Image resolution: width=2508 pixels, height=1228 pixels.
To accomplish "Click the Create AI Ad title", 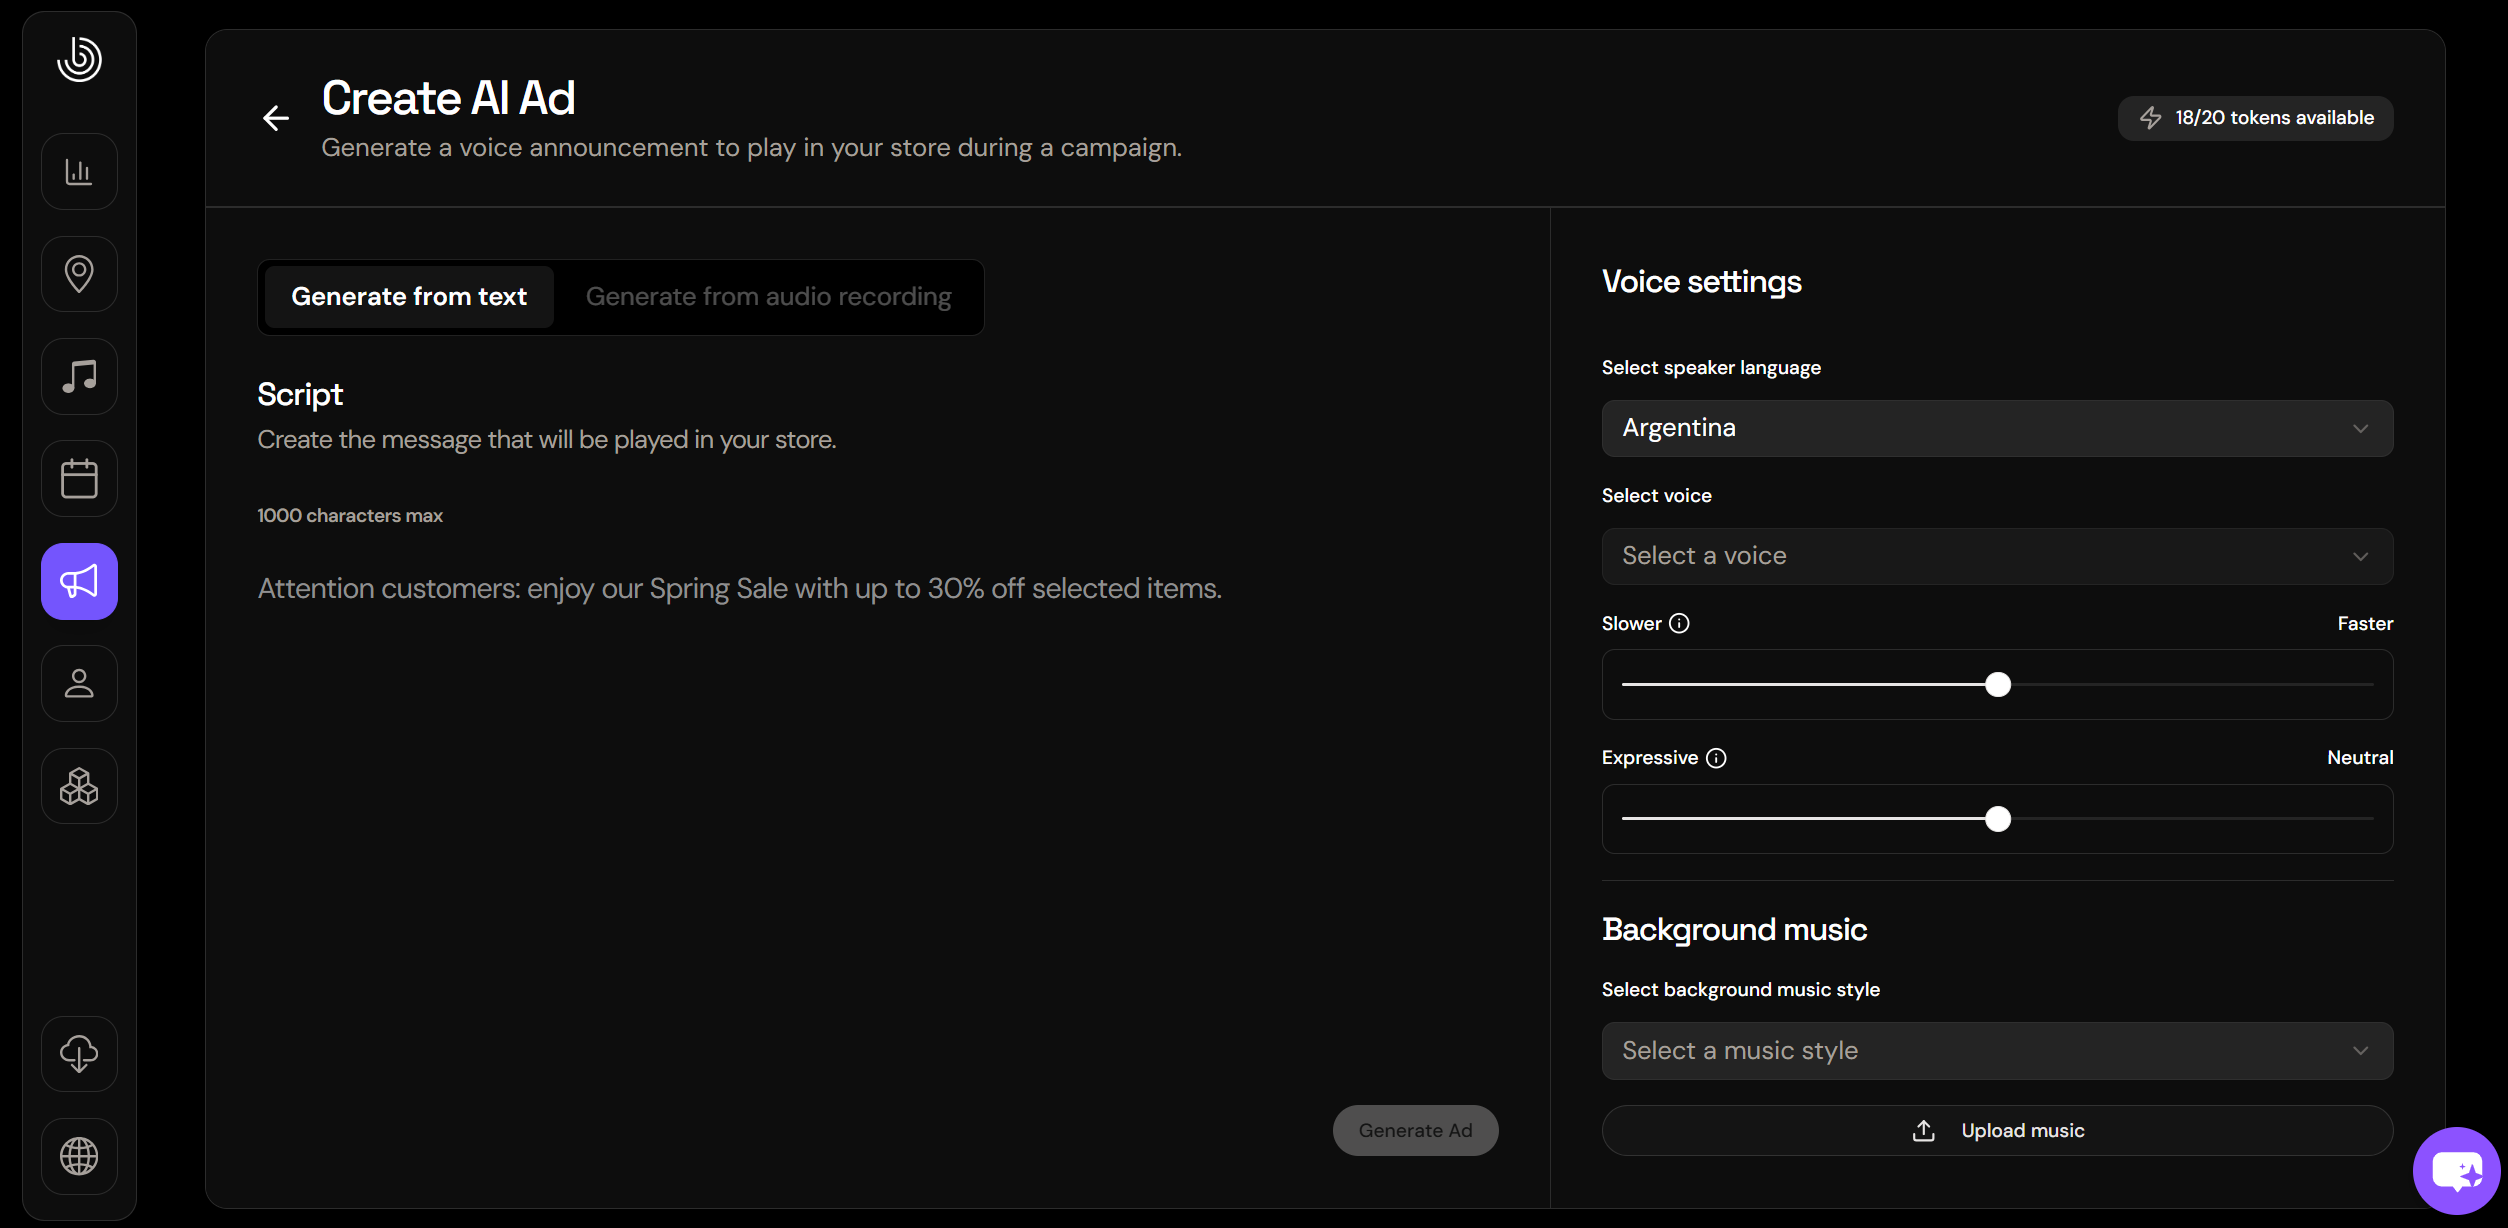I will tap(449, 98).
